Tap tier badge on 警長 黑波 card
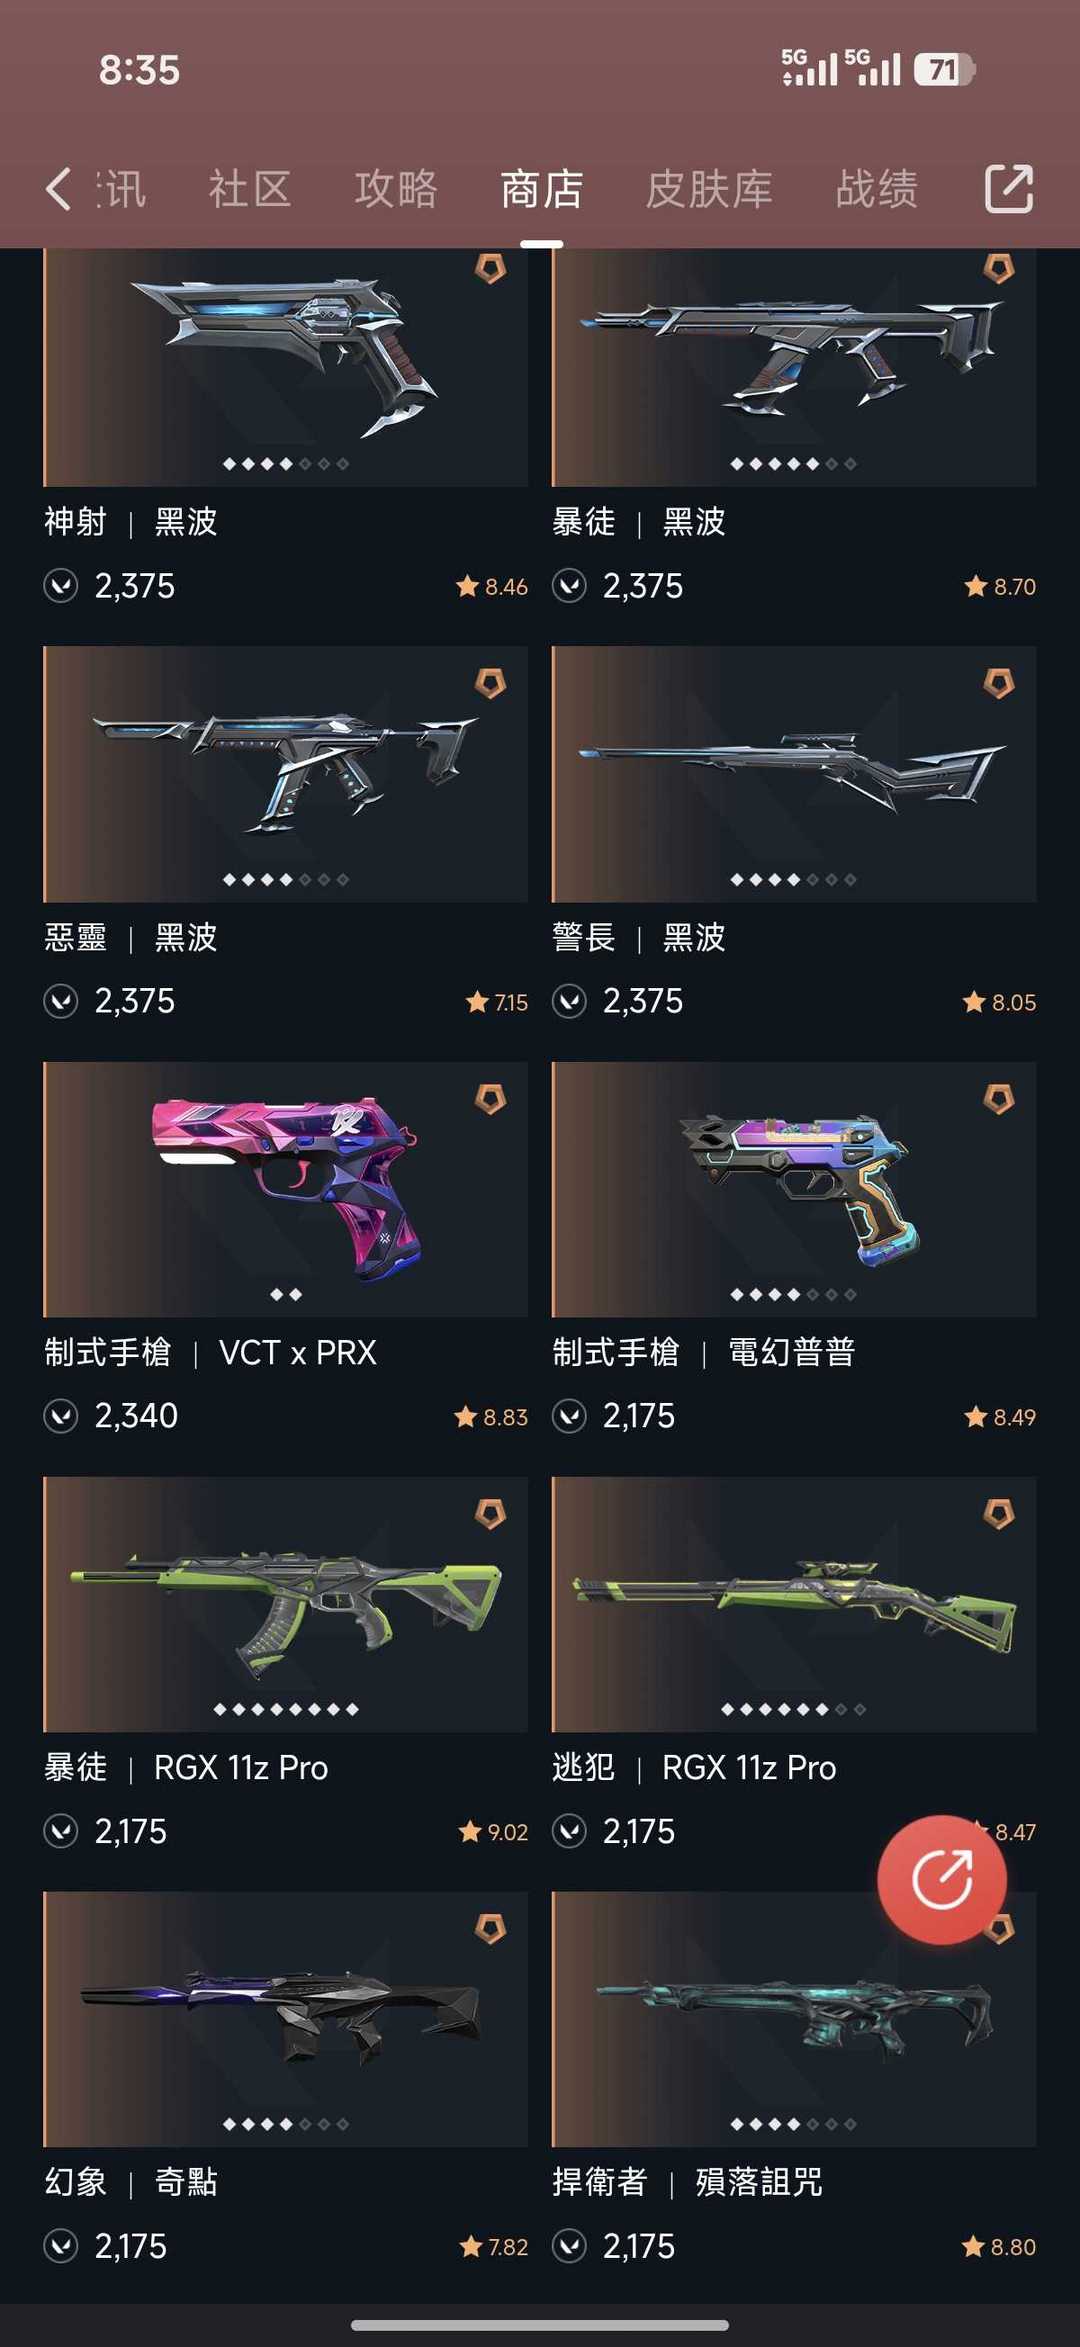 pyautogui.click(x=999, y=683)
